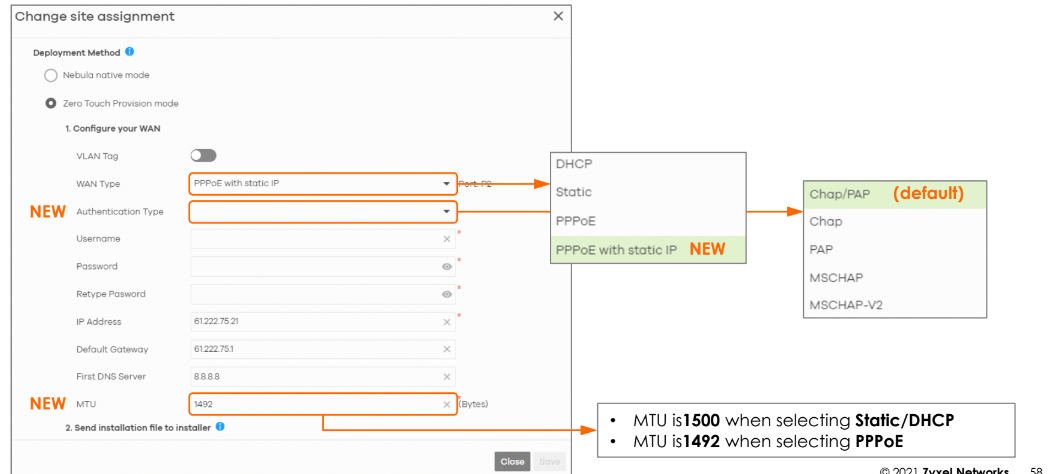Viewport: 1052px width, 474px height.
Task: Clear the Default Gateway field value
Action: (447, 349)
